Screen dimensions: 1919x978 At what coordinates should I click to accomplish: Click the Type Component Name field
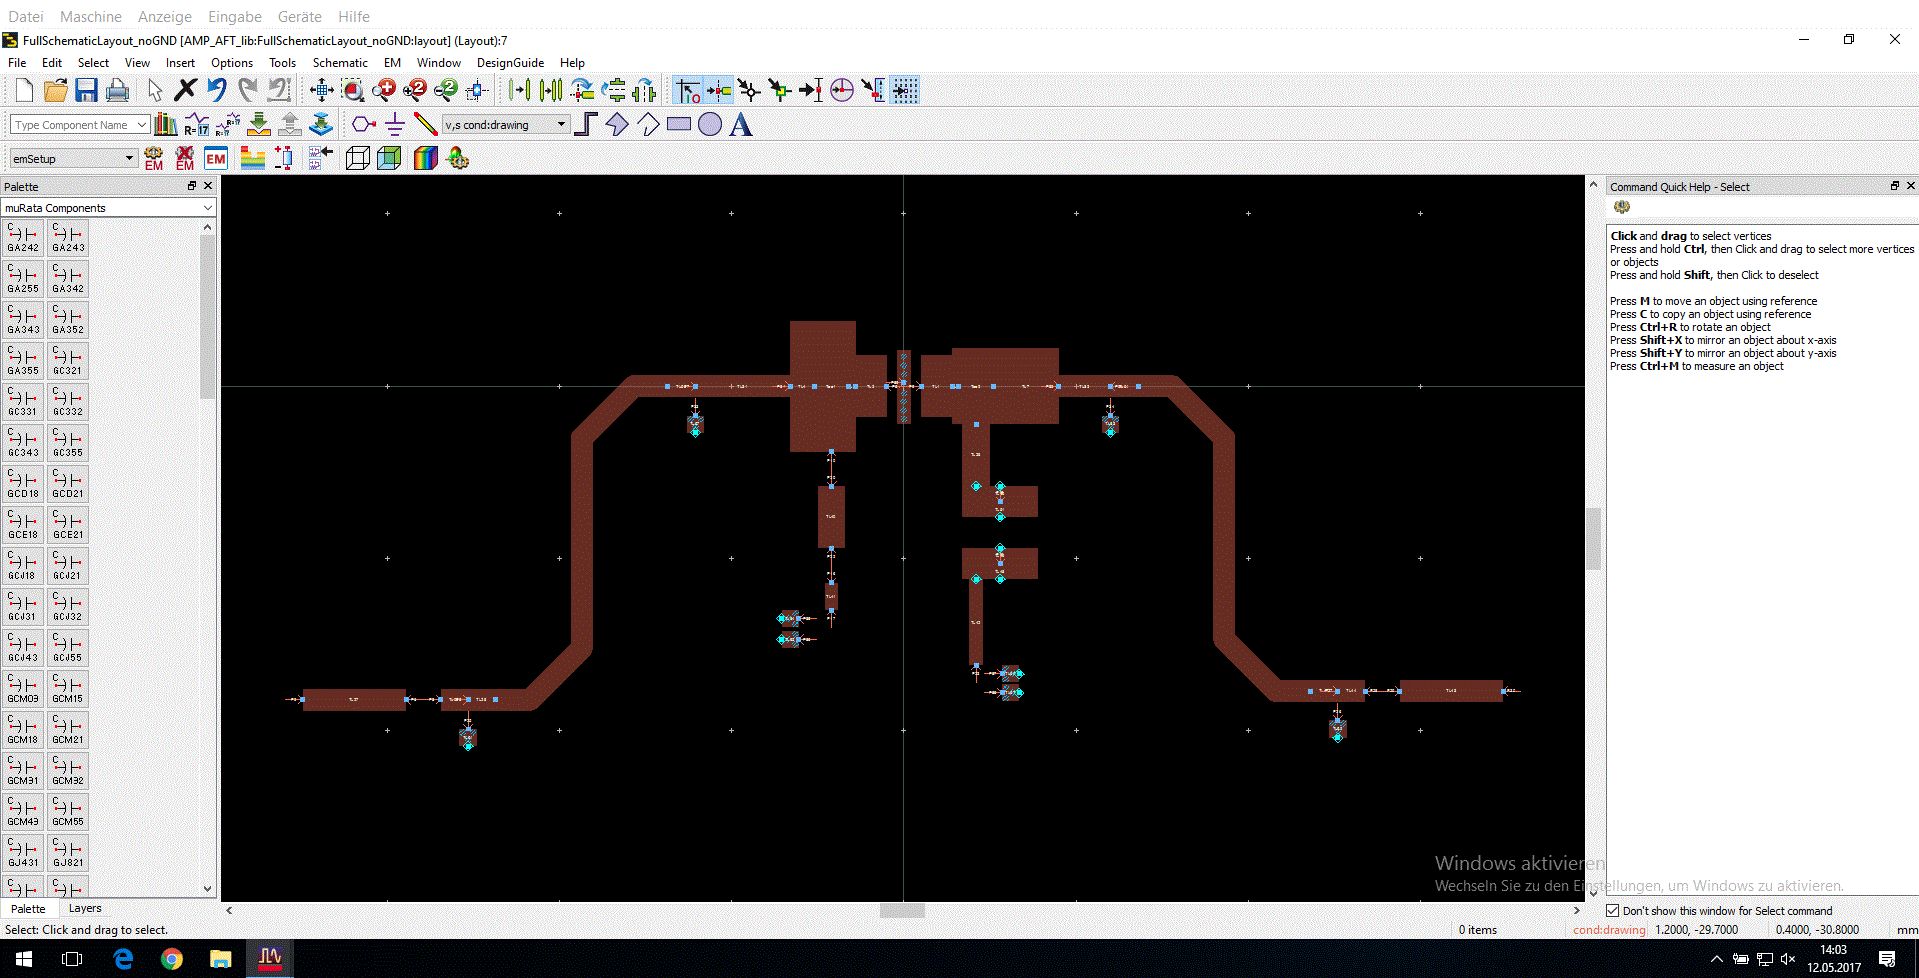(x=80, y=125)
